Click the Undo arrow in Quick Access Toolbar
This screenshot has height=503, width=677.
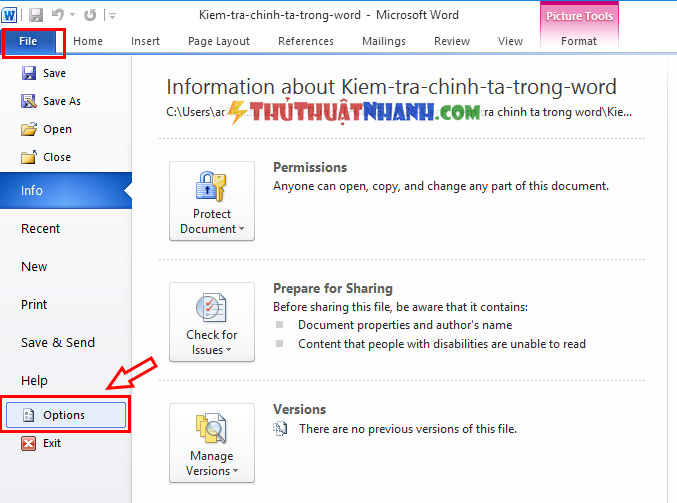[x=57, y=15]
